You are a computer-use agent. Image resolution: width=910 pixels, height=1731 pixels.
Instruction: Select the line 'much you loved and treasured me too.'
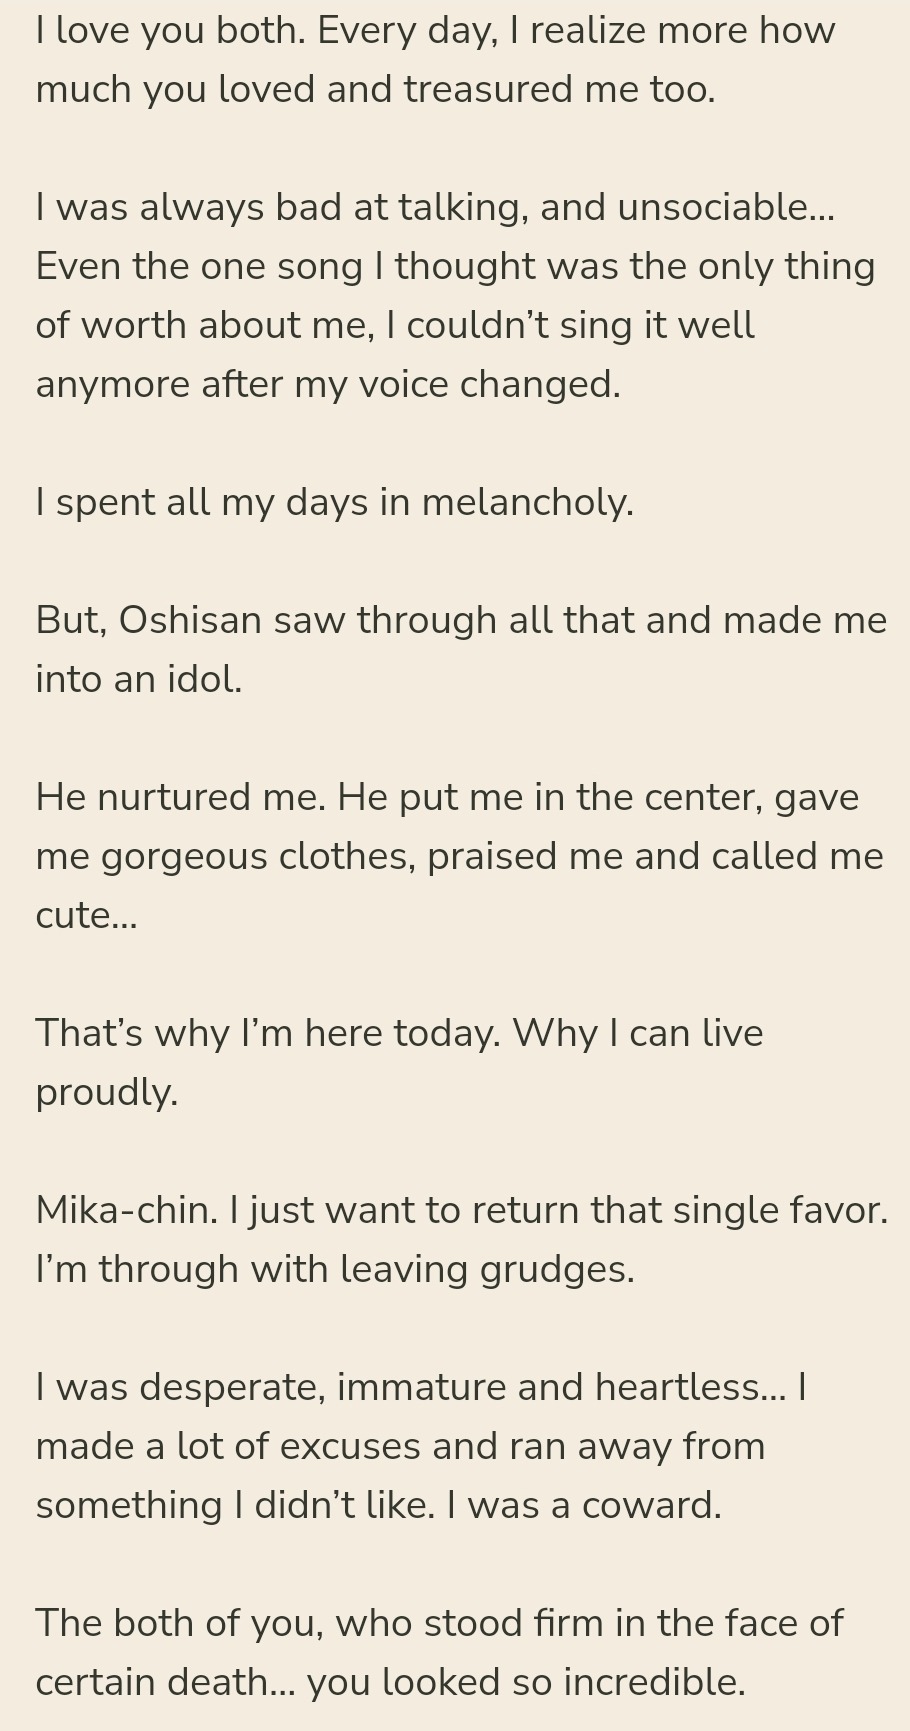pyautogui.click(x=376, y=90)
